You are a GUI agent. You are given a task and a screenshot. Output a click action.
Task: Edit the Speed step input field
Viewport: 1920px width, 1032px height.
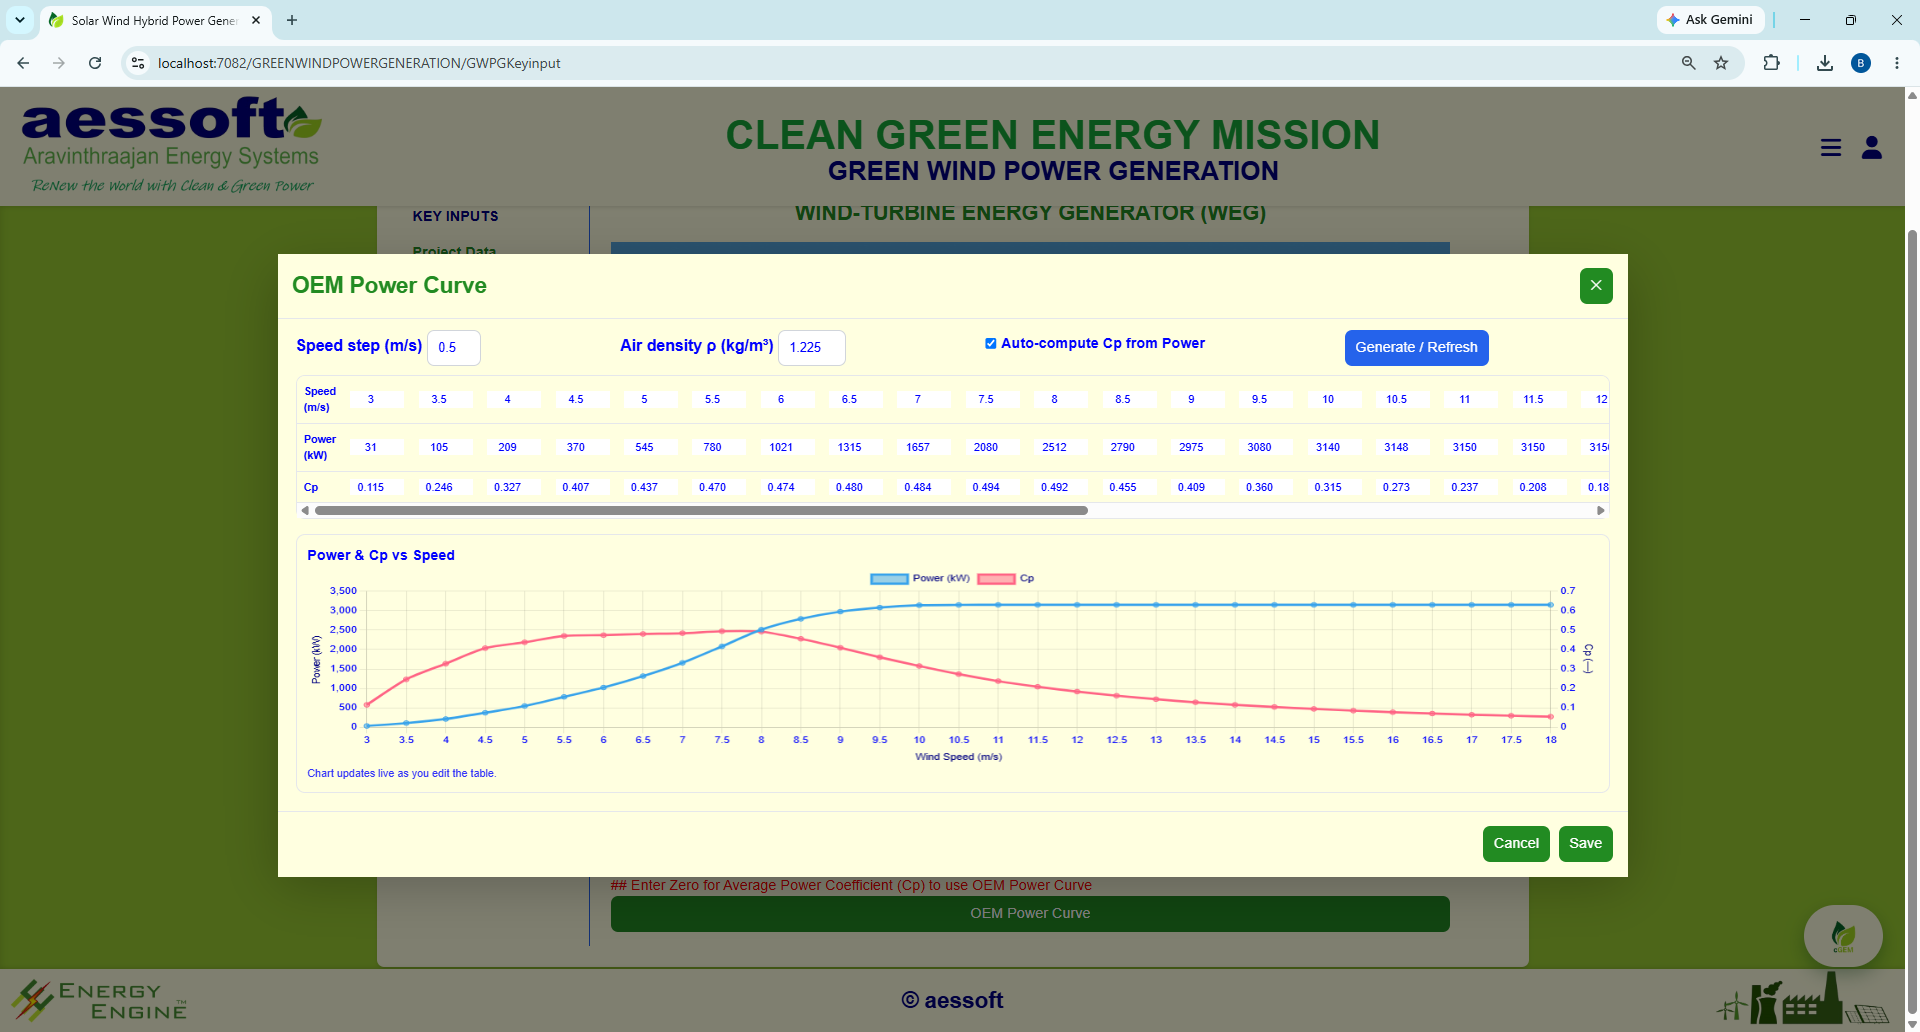coord(454,348)
